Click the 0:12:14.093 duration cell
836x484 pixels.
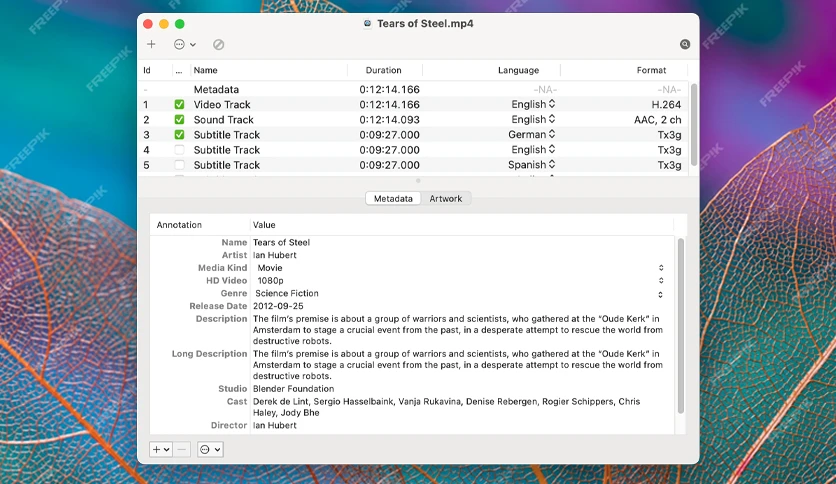pos(389,119)
